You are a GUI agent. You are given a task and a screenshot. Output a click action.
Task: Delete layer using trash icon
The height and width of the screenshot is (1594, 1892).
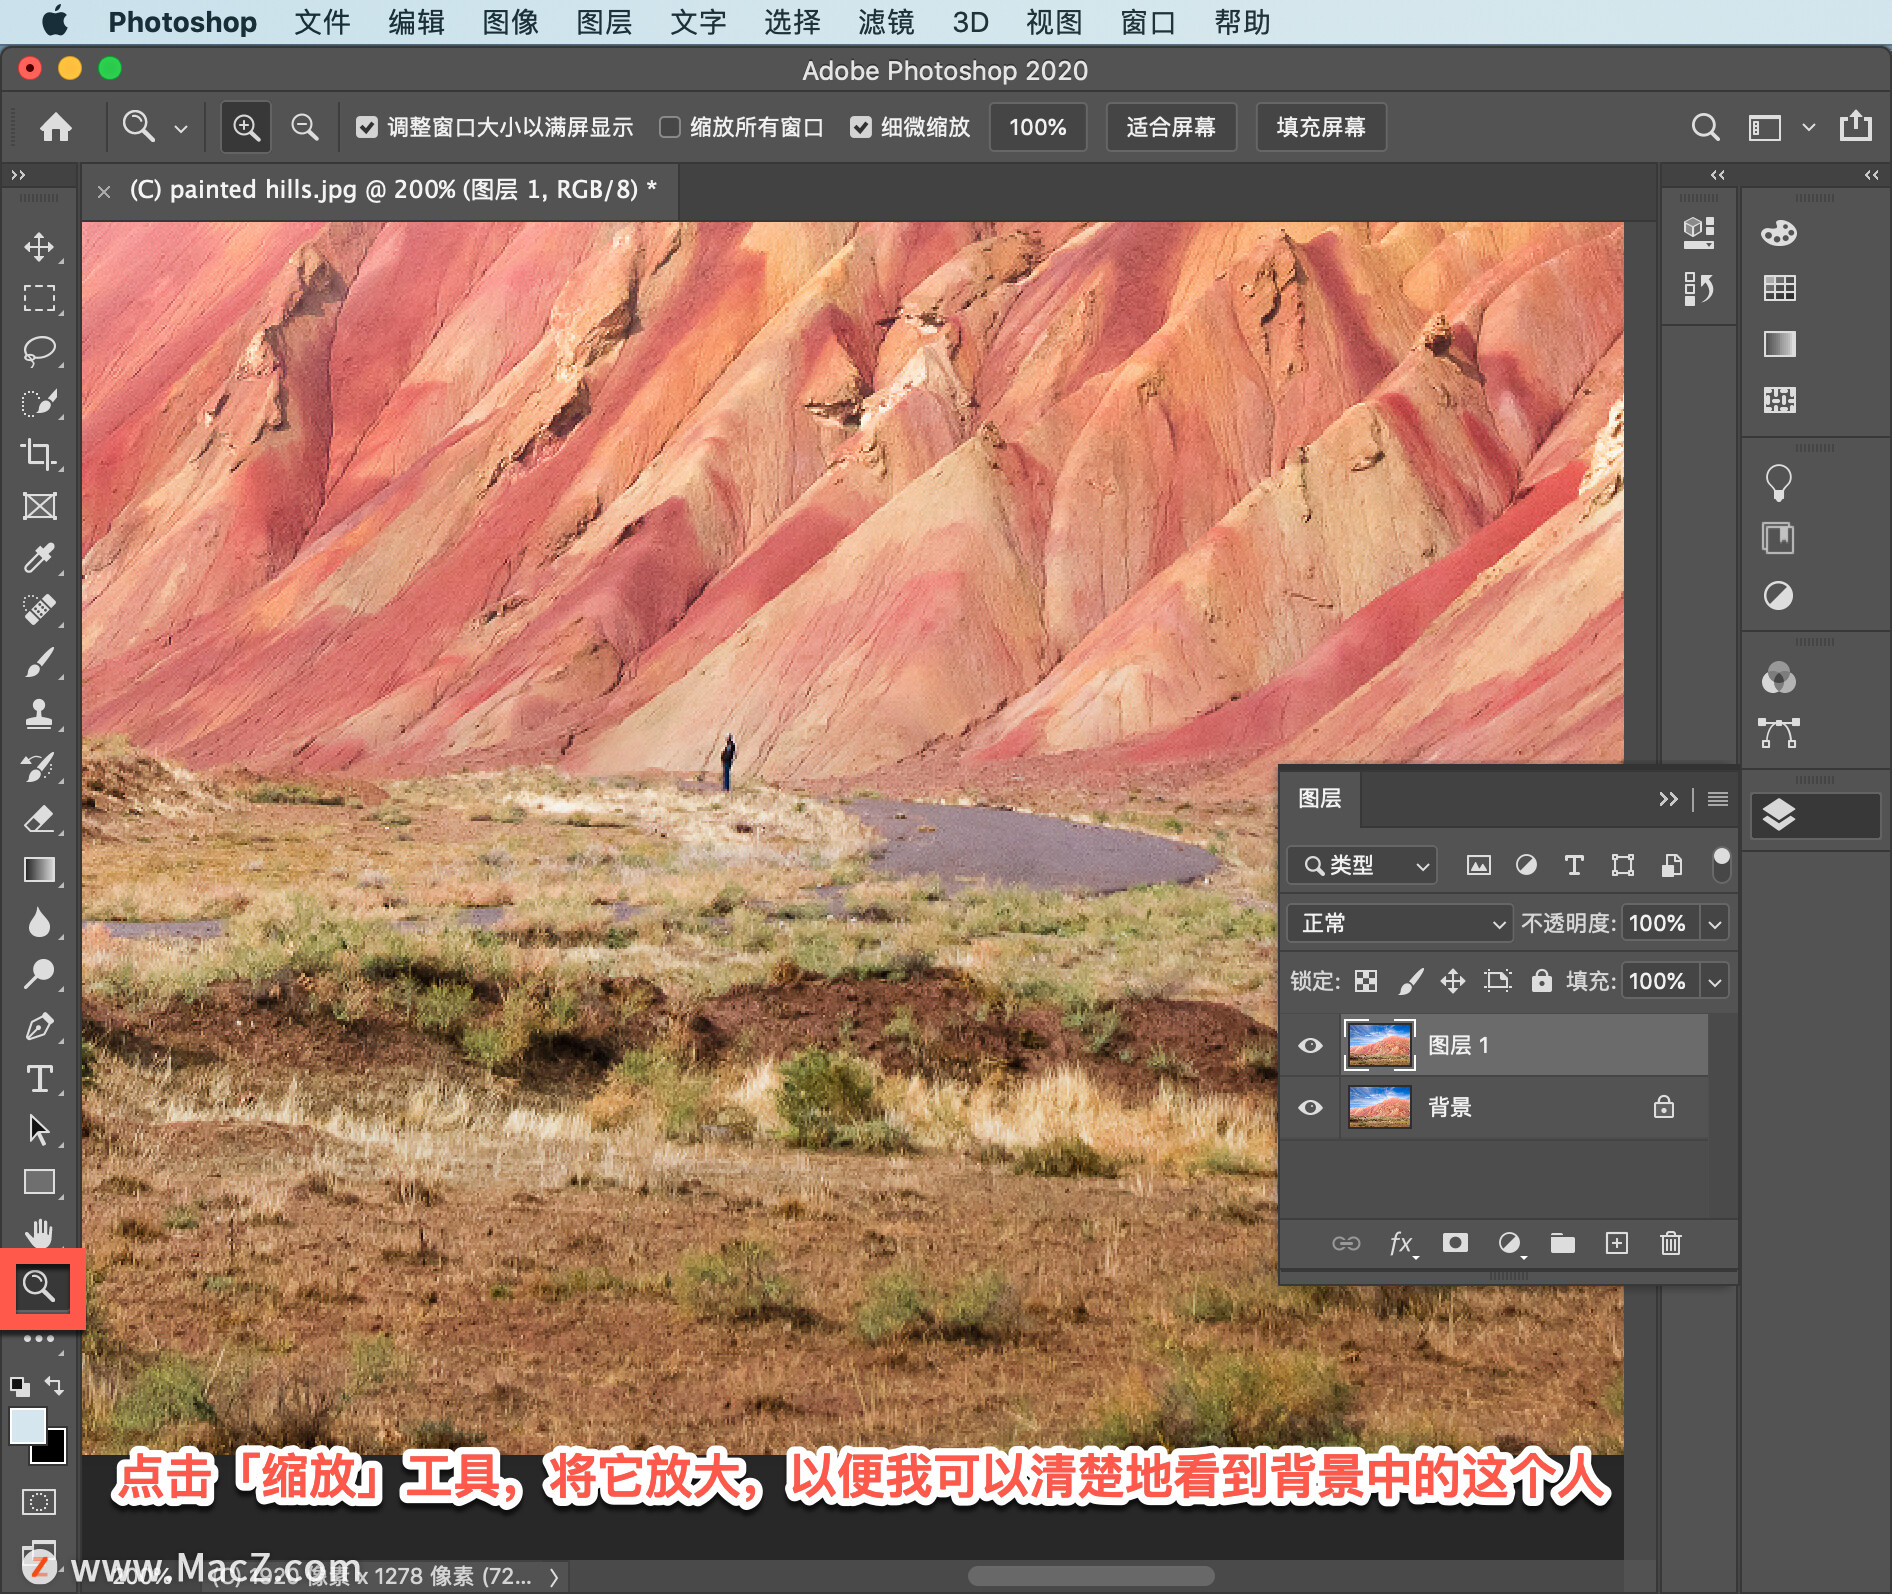[x=1671, y=1243]
